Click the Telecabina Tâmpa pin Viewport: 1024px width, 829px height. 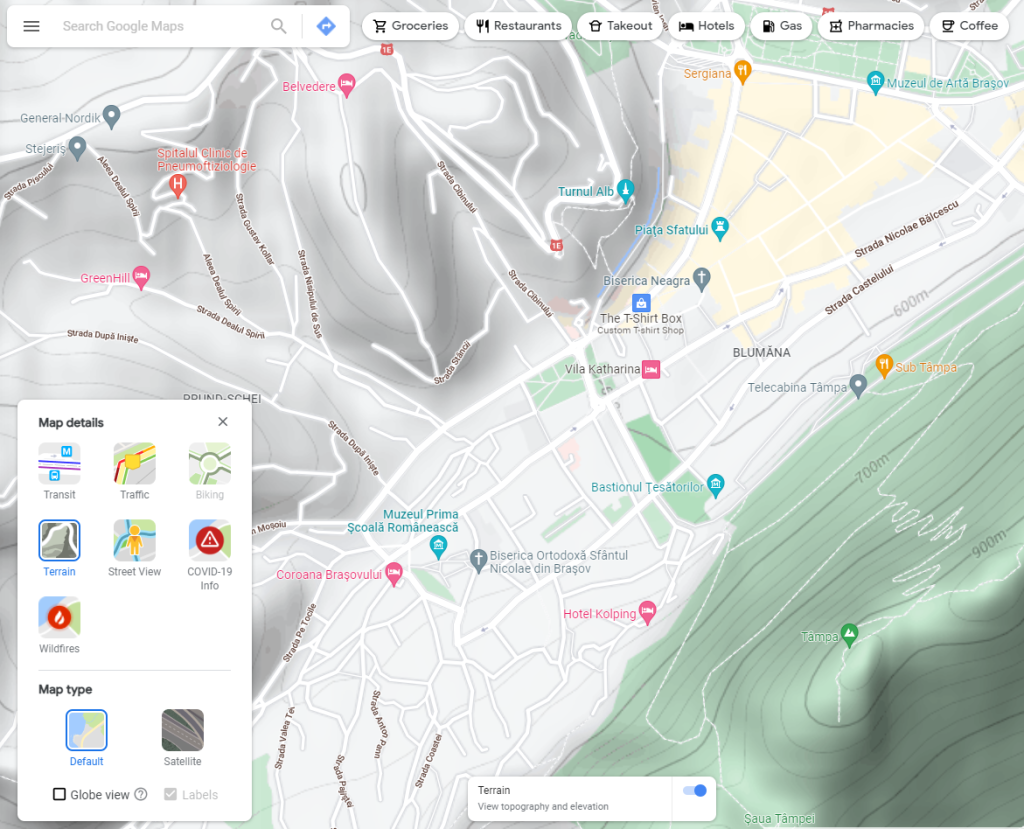pos(858,385)
